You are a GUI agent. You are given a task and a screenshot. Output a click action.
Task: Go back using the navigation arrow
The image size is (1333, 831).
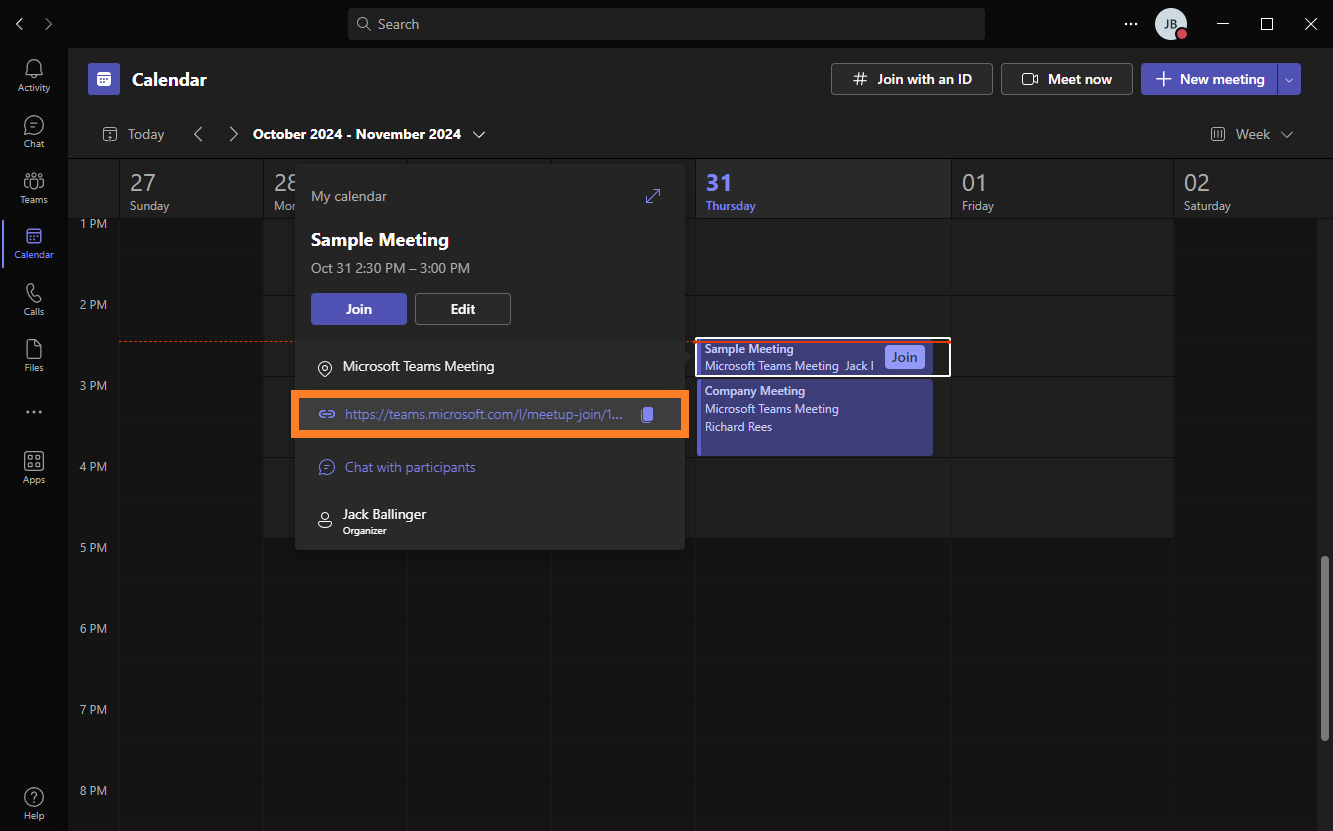[x=18, y=23]
